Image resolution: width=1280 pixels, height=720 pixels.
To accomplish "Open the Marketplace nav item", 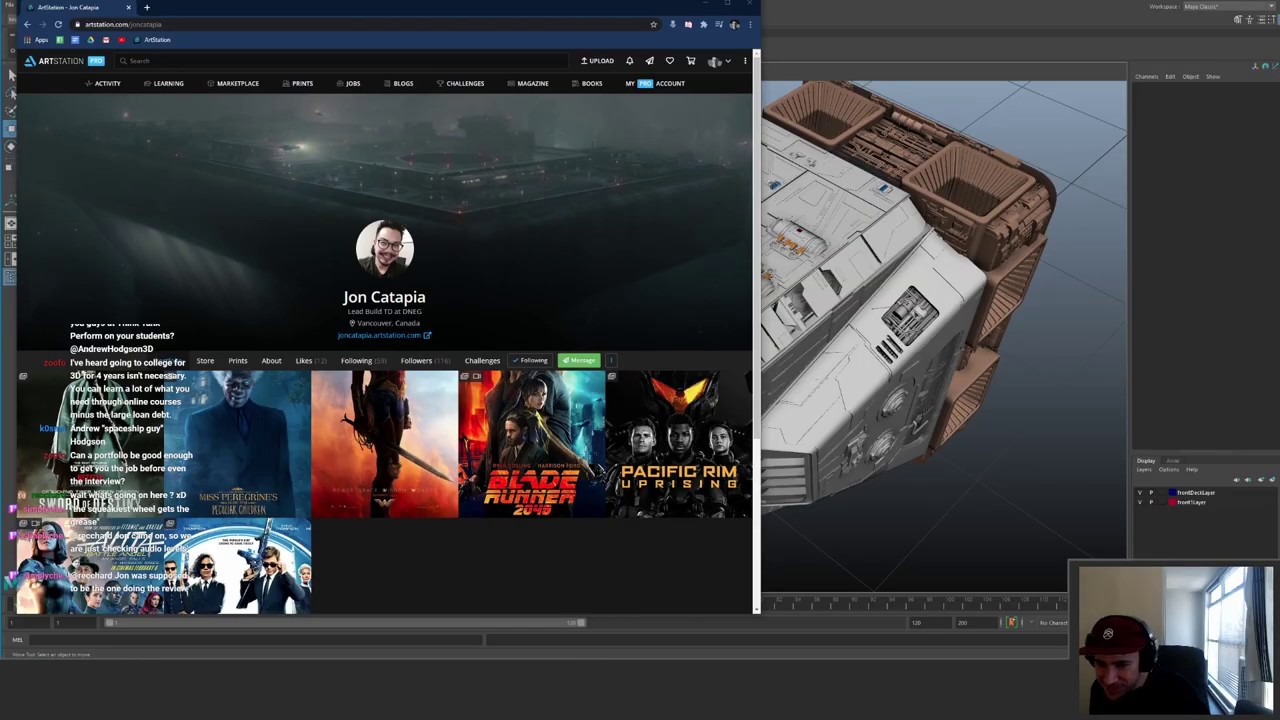I will [x=233, y=84].
